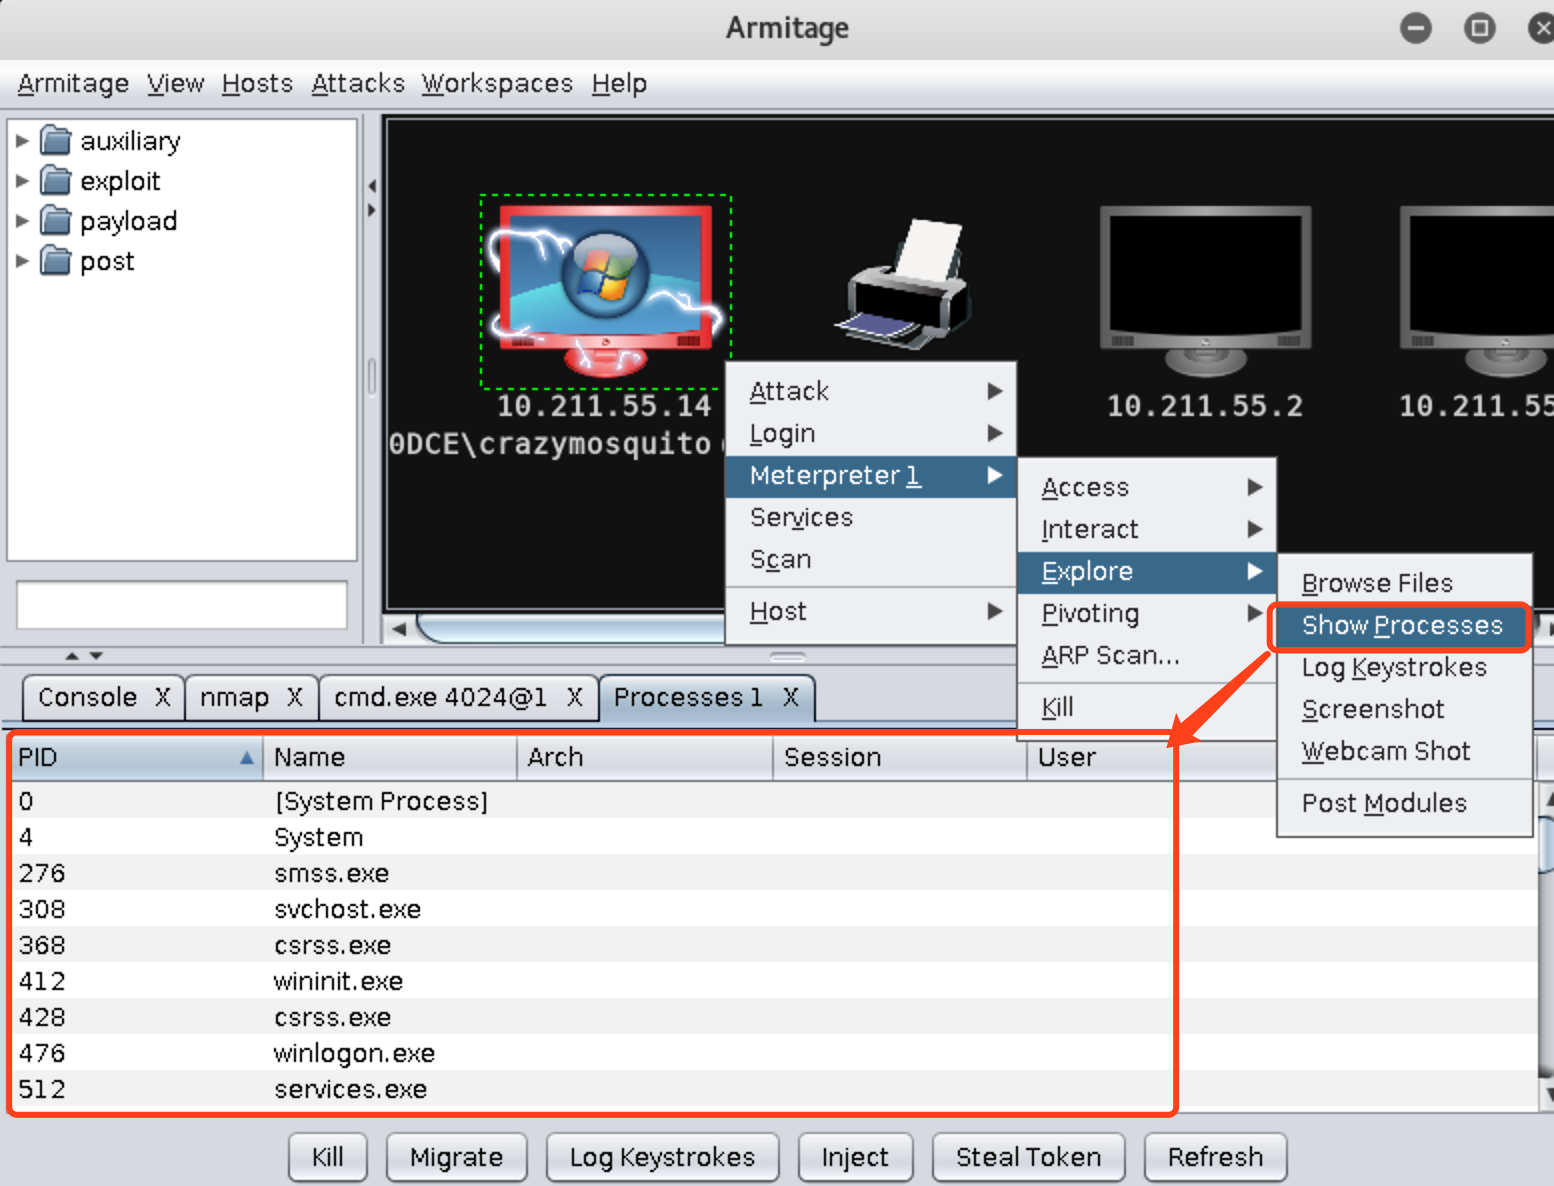Choose Scan from the host menu
This screenshot has height=1186, width=1554.
point(871,559)
